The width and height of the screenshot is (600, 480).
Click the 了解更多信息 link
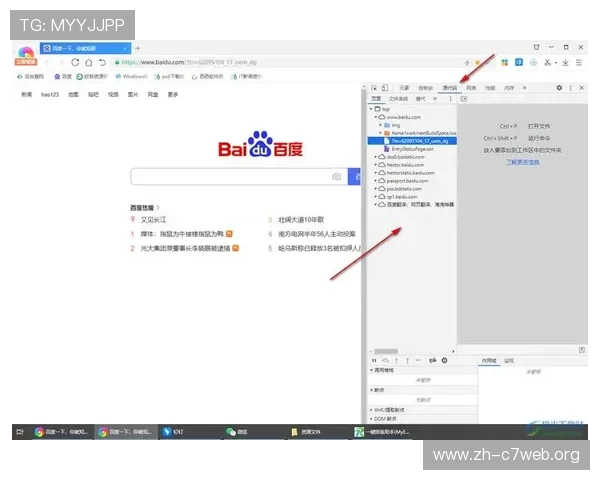[x=524, y=160]
